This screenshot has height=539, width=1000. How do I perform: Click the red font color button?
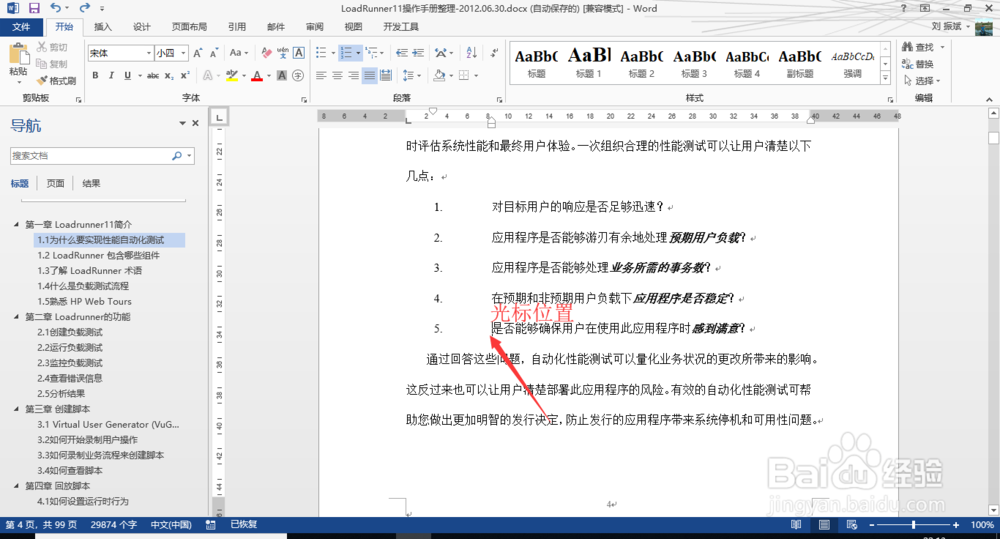point(257,75)
